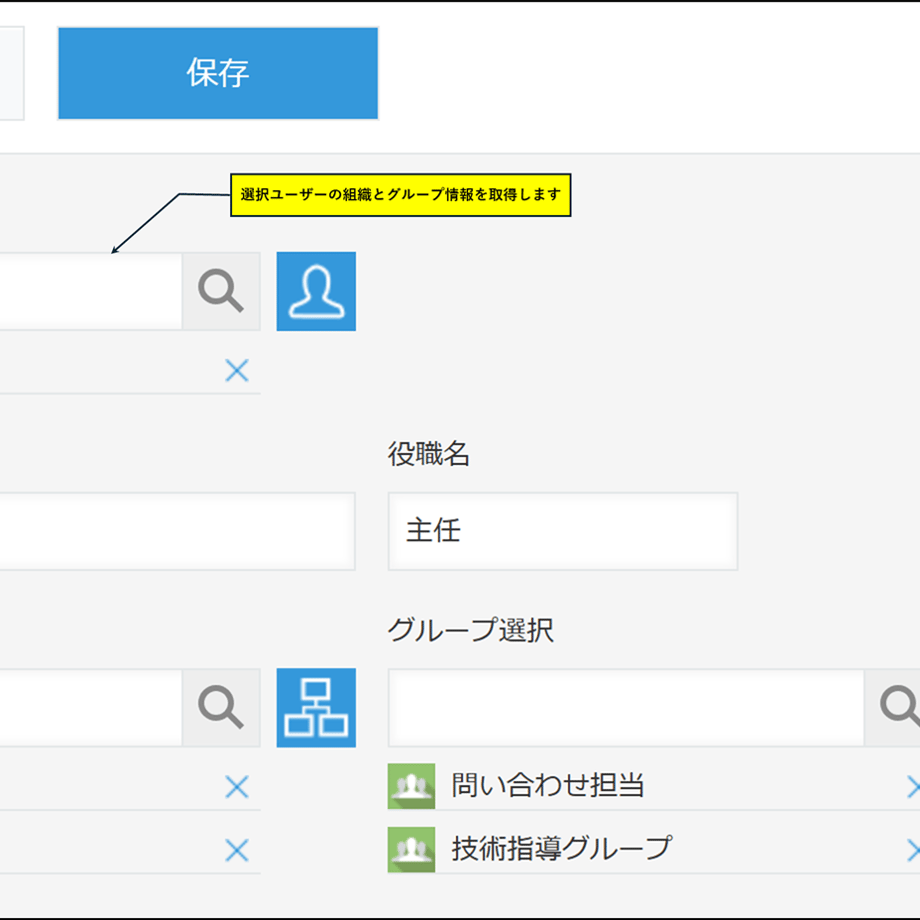Click blue user picker icon
The height and width of the screenshot is (920, 920).
coord(316,292)
